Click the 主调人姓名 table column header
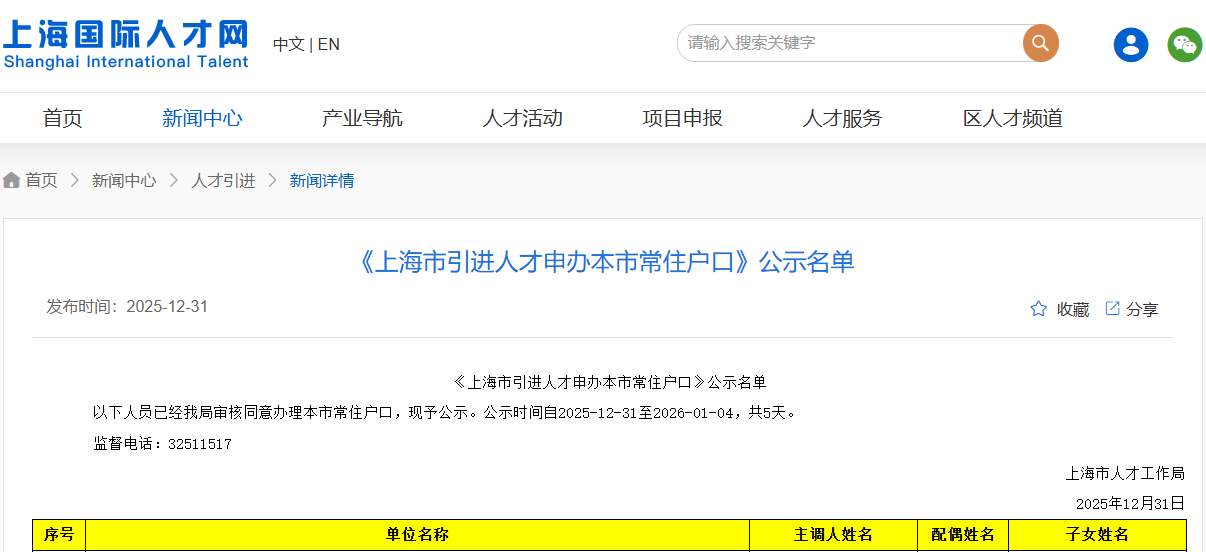 [x=833, y=535]
